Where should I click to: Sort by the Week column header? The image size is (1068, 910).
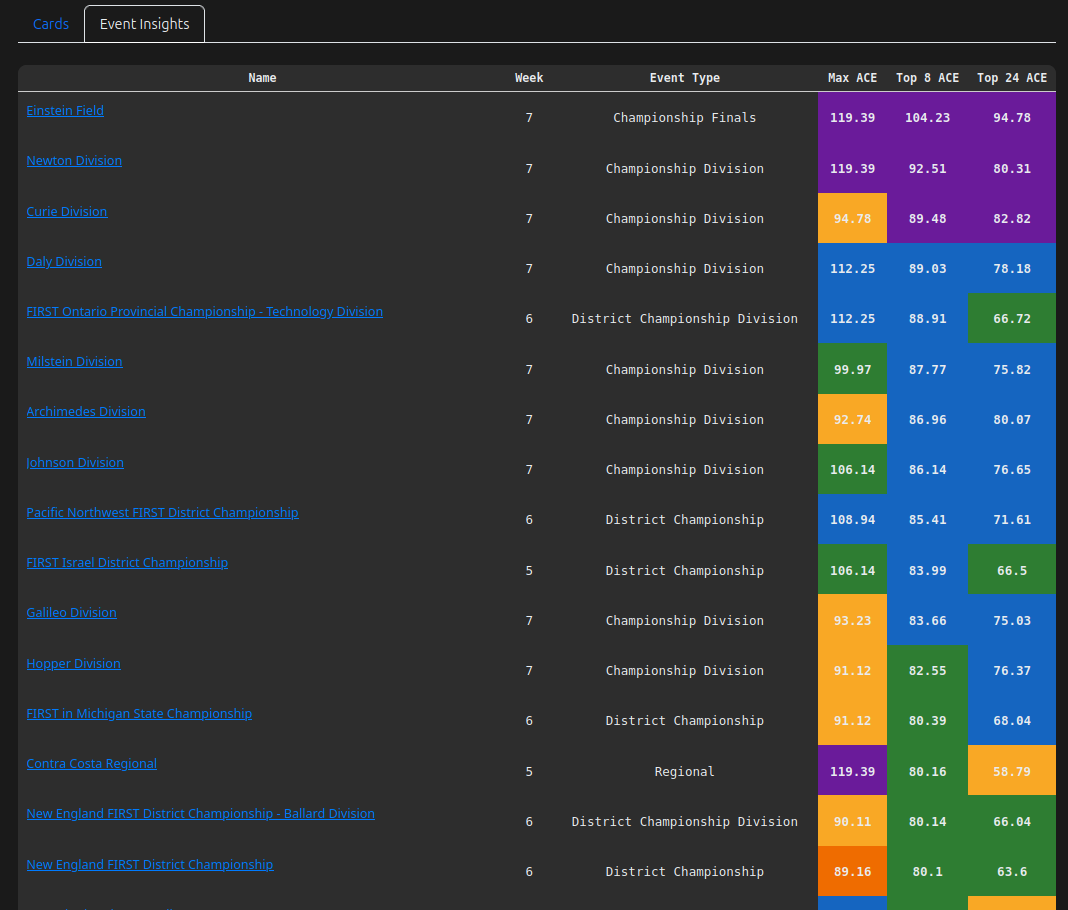tap(529, 78)
